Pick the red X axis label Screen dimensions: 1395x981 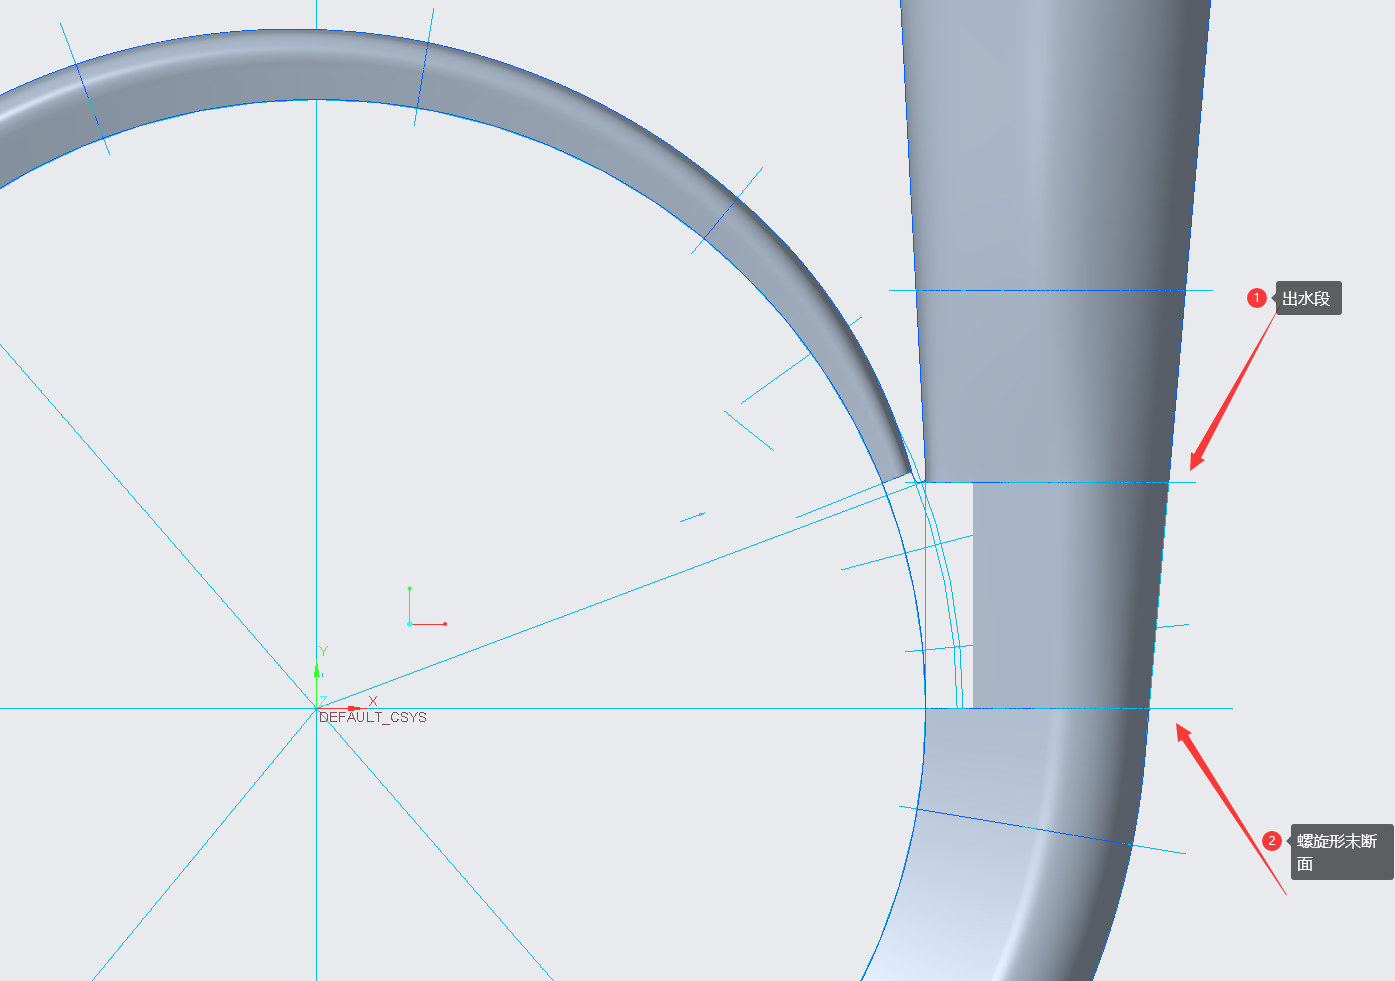(x=373, y=701)
